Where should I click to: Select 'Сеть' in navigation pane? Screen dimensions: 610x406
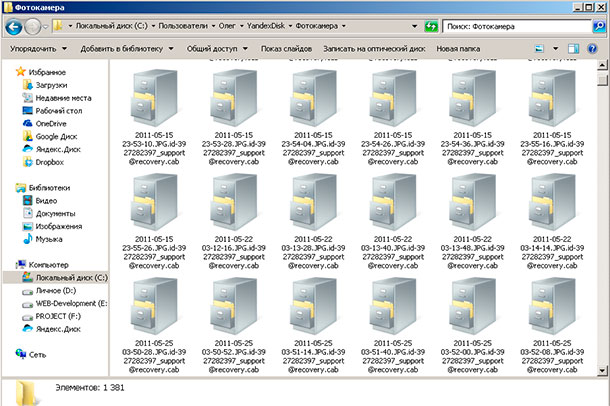click(x=30, y=354)
